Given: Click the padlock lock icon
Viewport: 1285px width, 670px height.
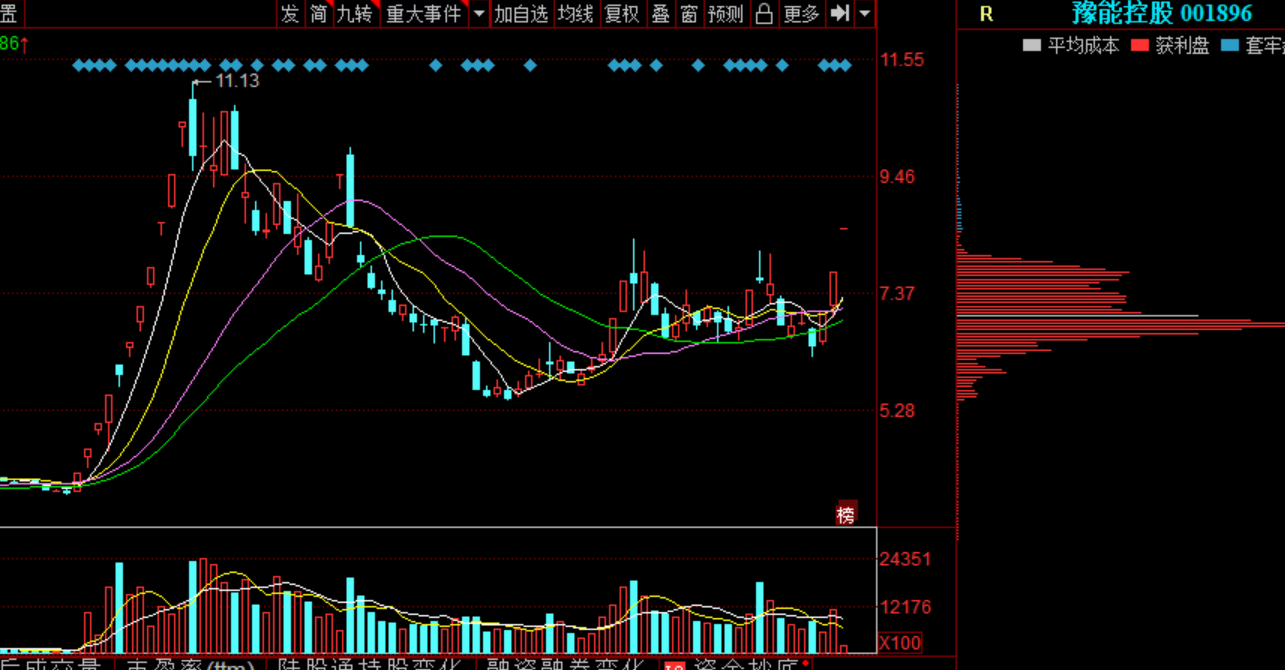Looking at the screenshot, I should pyautogui.click(x=764, y=13).
